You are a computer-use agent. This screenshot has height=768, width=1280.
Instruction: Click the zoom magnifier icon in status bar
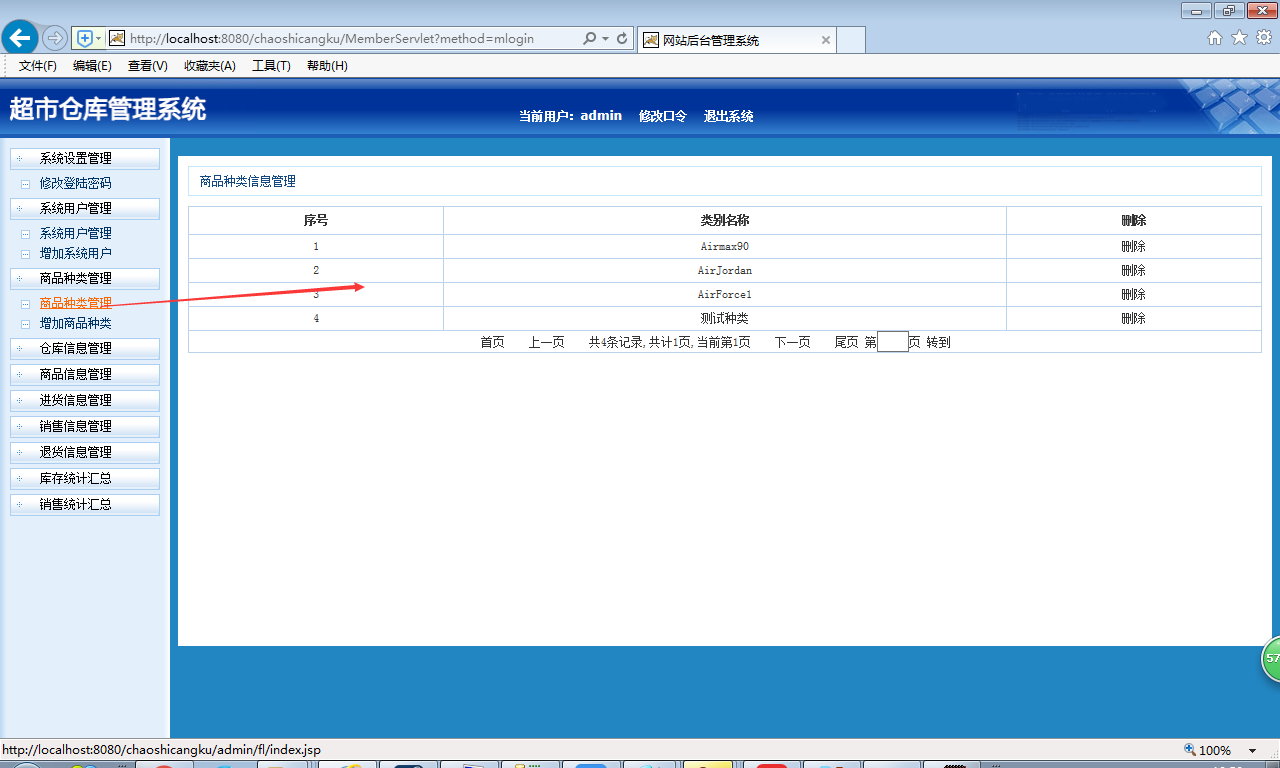[1190, 750]
